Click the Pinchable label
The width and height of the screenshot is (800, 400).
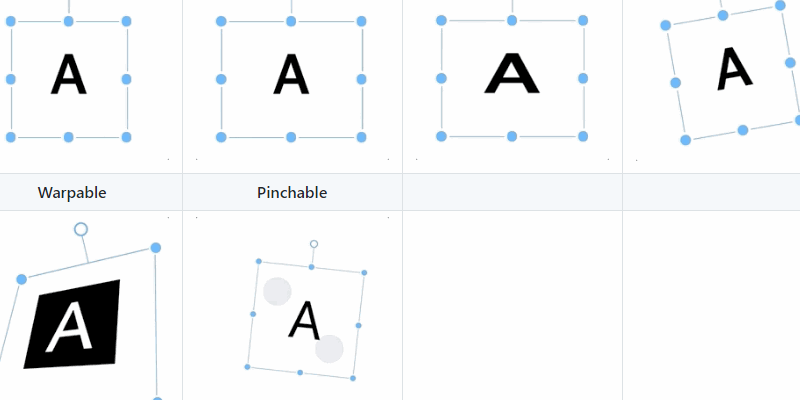[x=292, y=192]
